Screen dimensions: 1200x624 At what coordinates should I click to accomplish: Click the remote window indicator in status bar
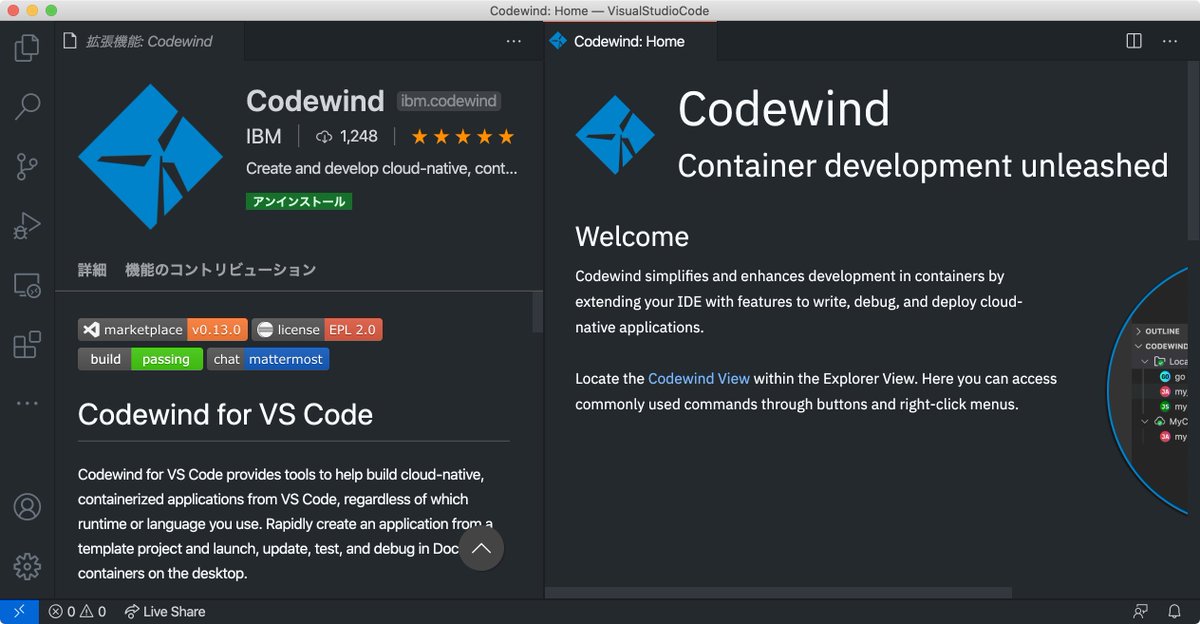(19, 611)
